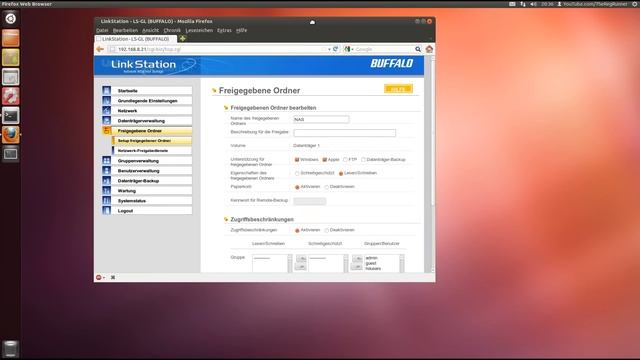Select Aktivieren for Zugriffsbeschränkungen

click(297, 230)
